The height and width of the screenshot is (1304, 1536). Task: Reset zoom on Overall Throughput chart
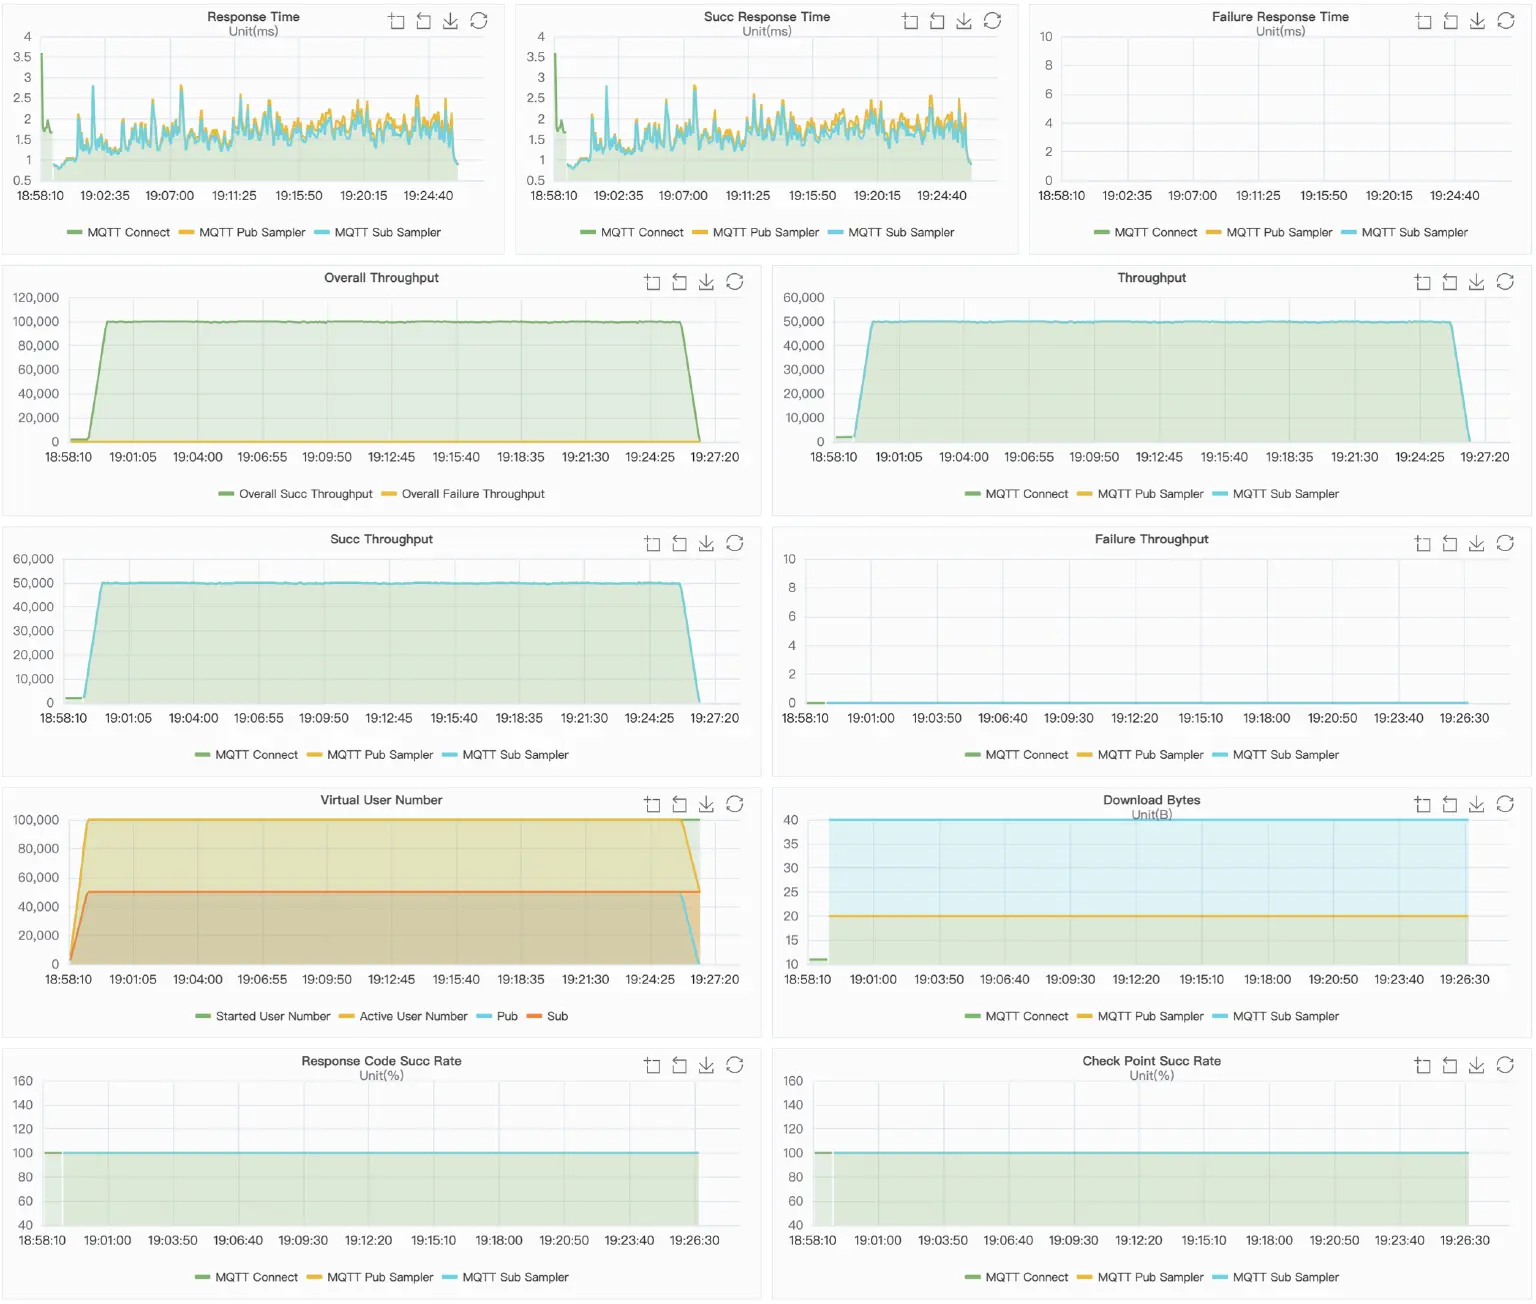680,282
